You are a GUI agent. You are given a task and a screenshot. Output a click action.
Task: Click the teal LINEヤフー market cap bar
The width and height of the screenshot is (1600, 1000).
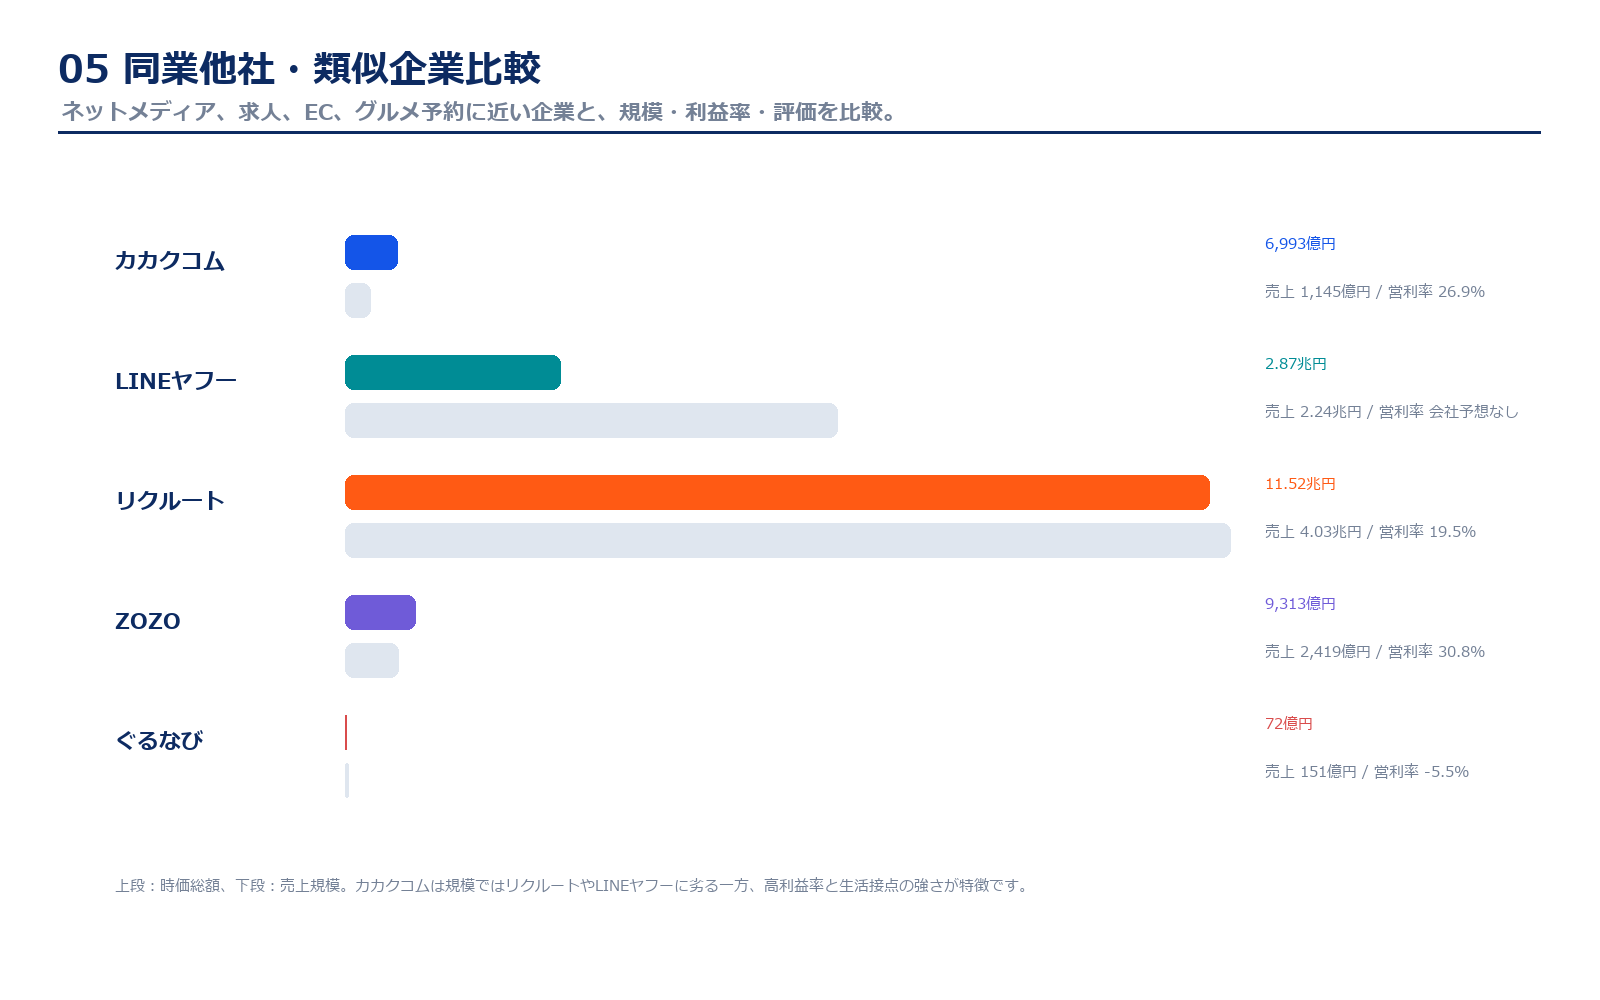tap(453, 372)
